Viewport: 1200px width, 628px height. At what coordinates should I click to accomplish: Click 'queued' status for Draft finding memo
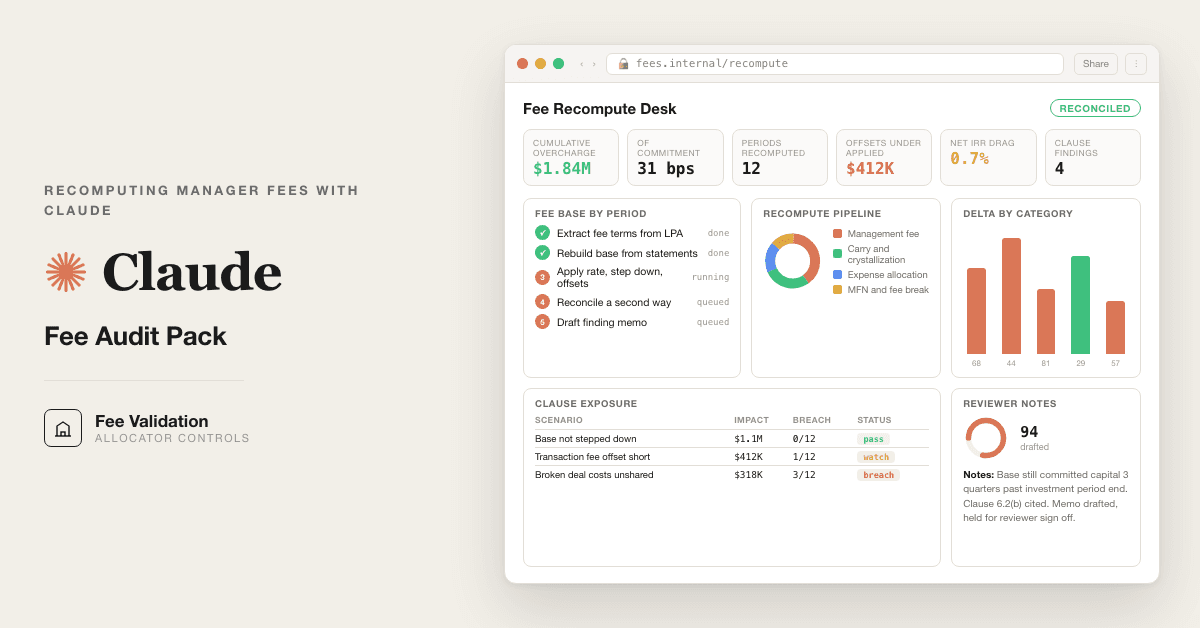point(713,322)
